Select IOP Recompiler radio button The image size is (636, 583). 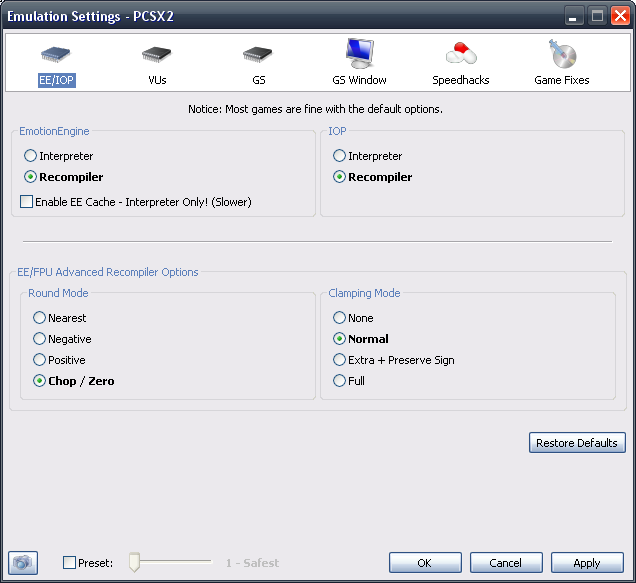(x=339, y=177)
